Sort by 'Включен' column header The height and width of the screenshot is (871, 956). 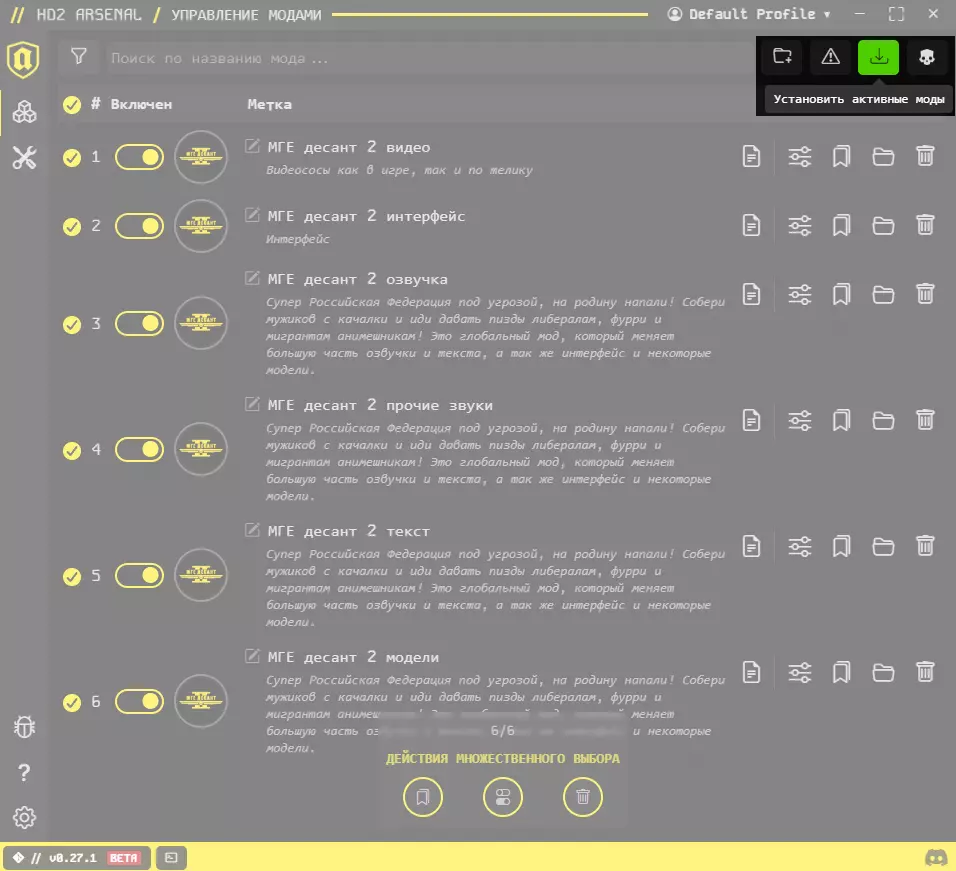point(141,104)
